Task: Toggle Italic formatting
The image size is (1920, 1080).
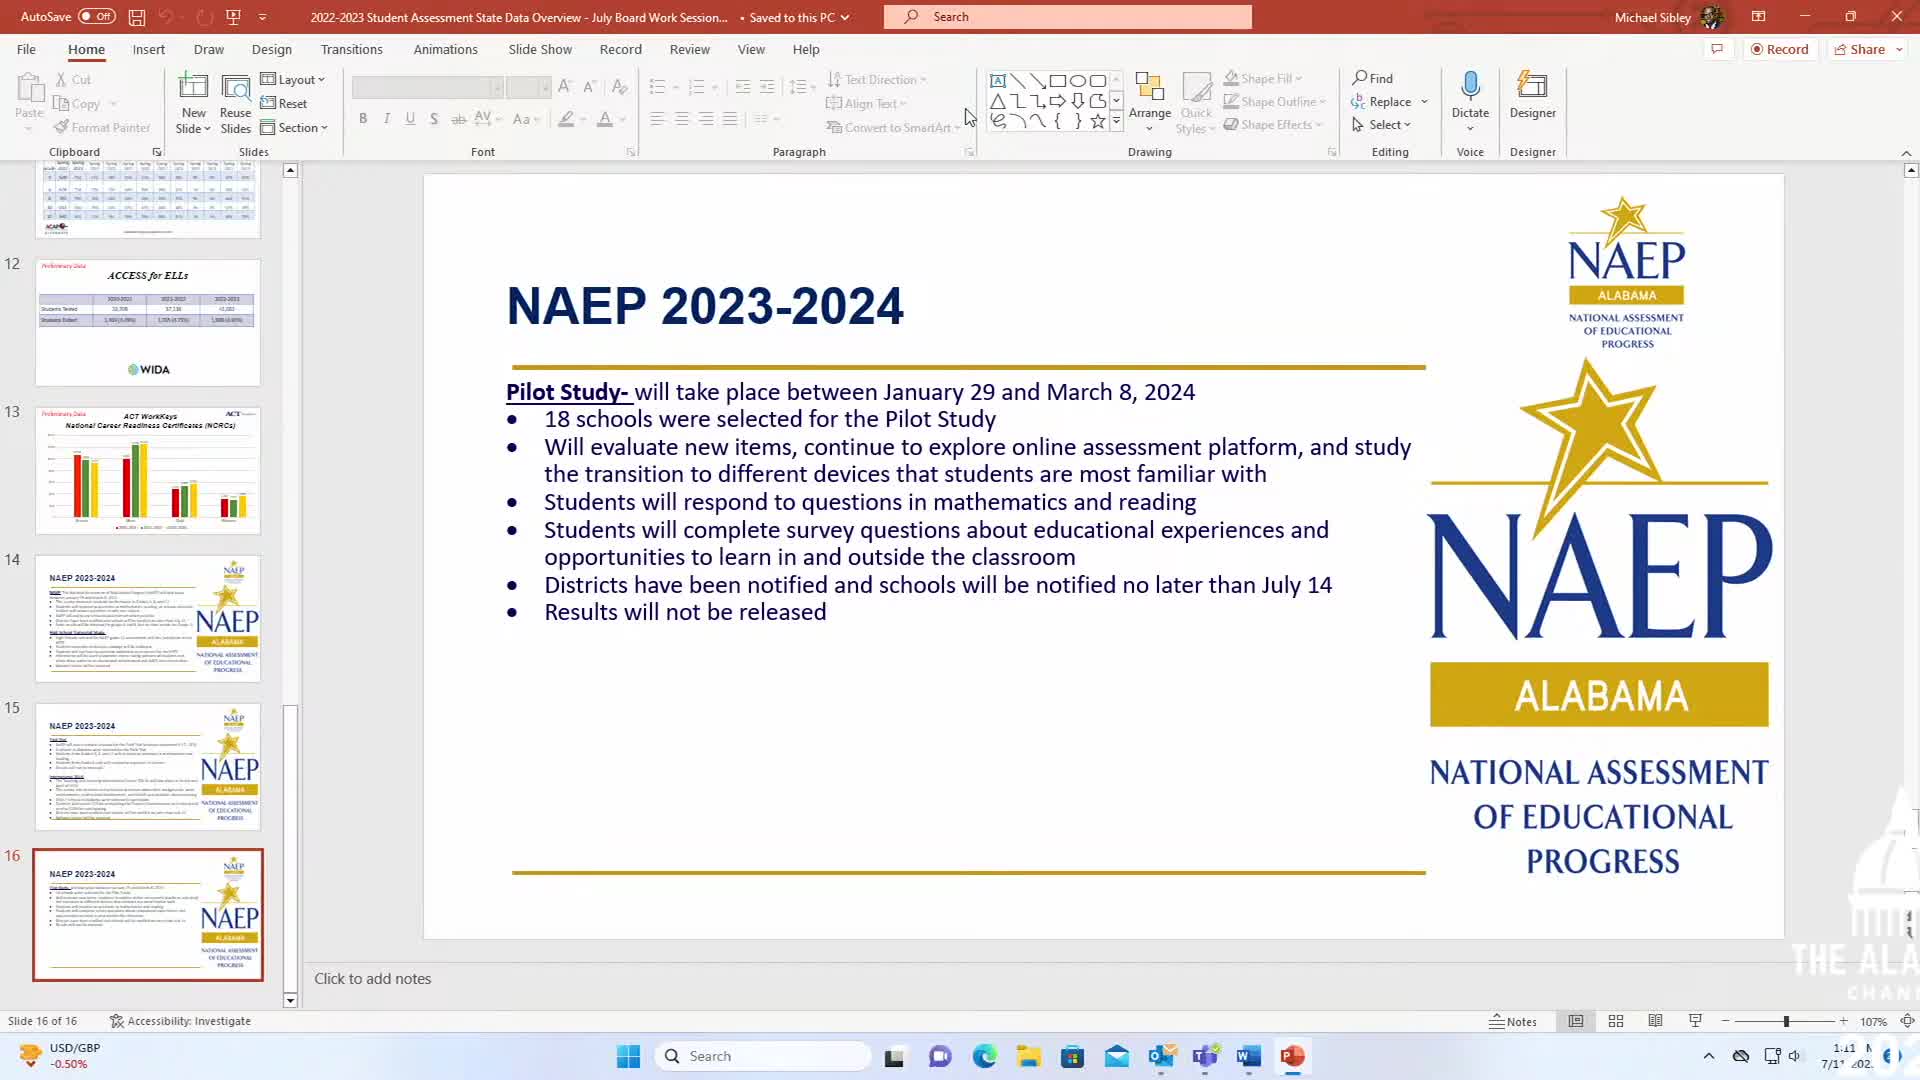Action: [387, 119]
